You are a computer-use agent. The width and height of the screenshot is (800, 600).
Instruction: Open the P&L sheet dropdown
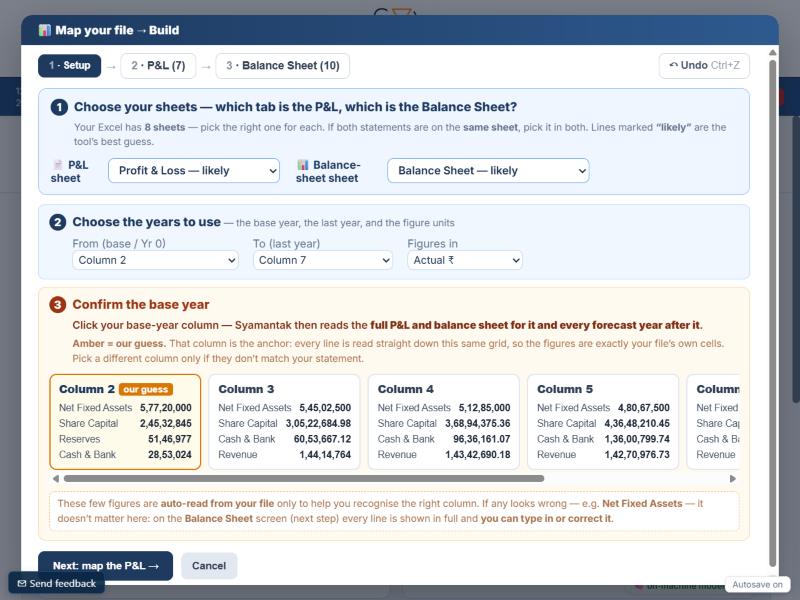coord(194,170)
